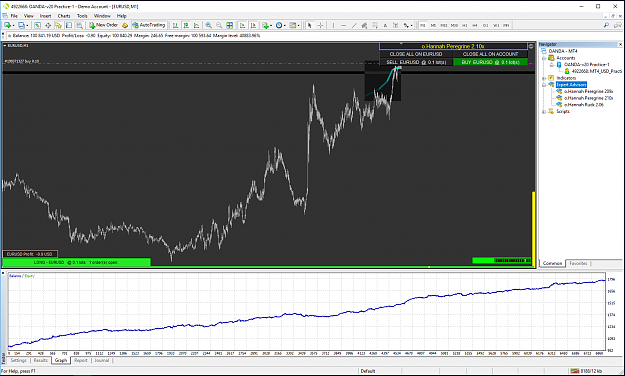The image size is (625, 376).
Task: Select the Text Label tool
Action: tap(395, 25)
